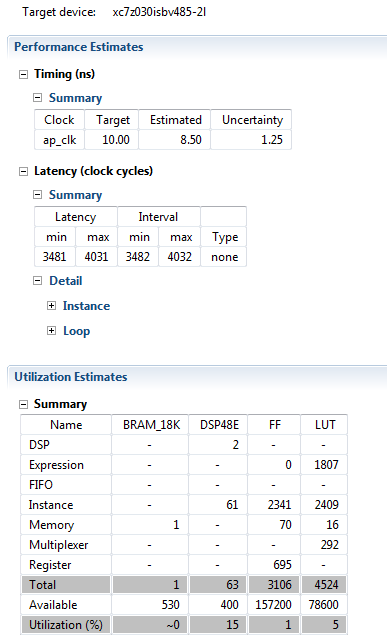387x642 pixels.
Task: Select Available FF value 157200
Action: click(274, 605)
